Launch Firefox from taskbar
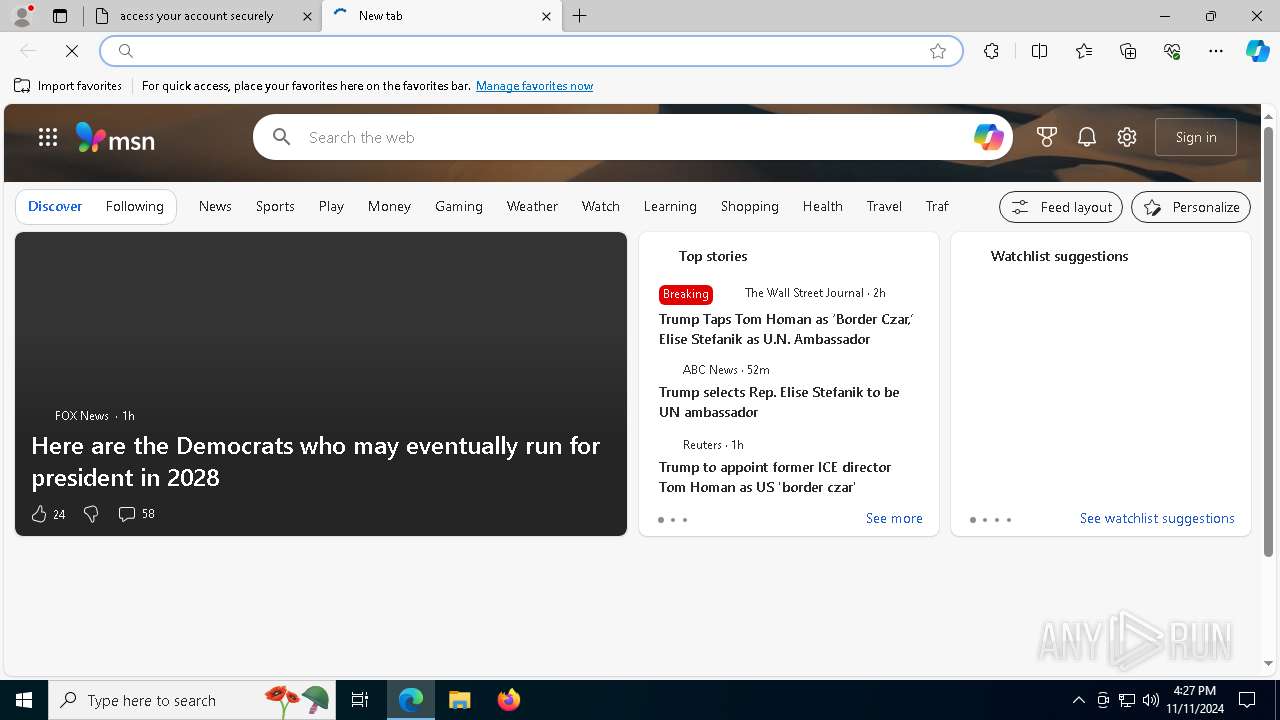The height and width of the screenshot is (720, 1280). [x=508, y=700]
